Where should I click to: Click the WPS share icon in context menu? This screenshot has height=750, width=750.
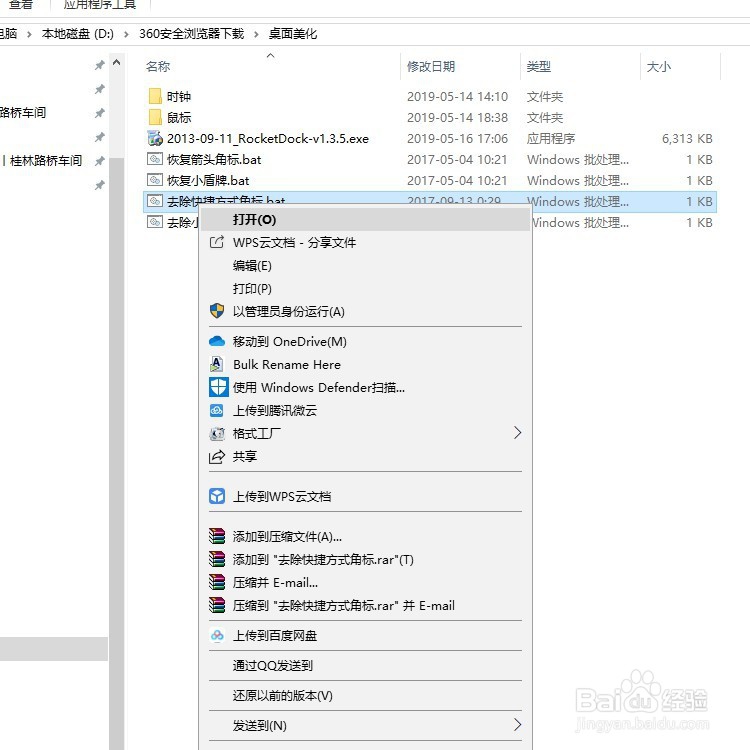tap(217, 242)
